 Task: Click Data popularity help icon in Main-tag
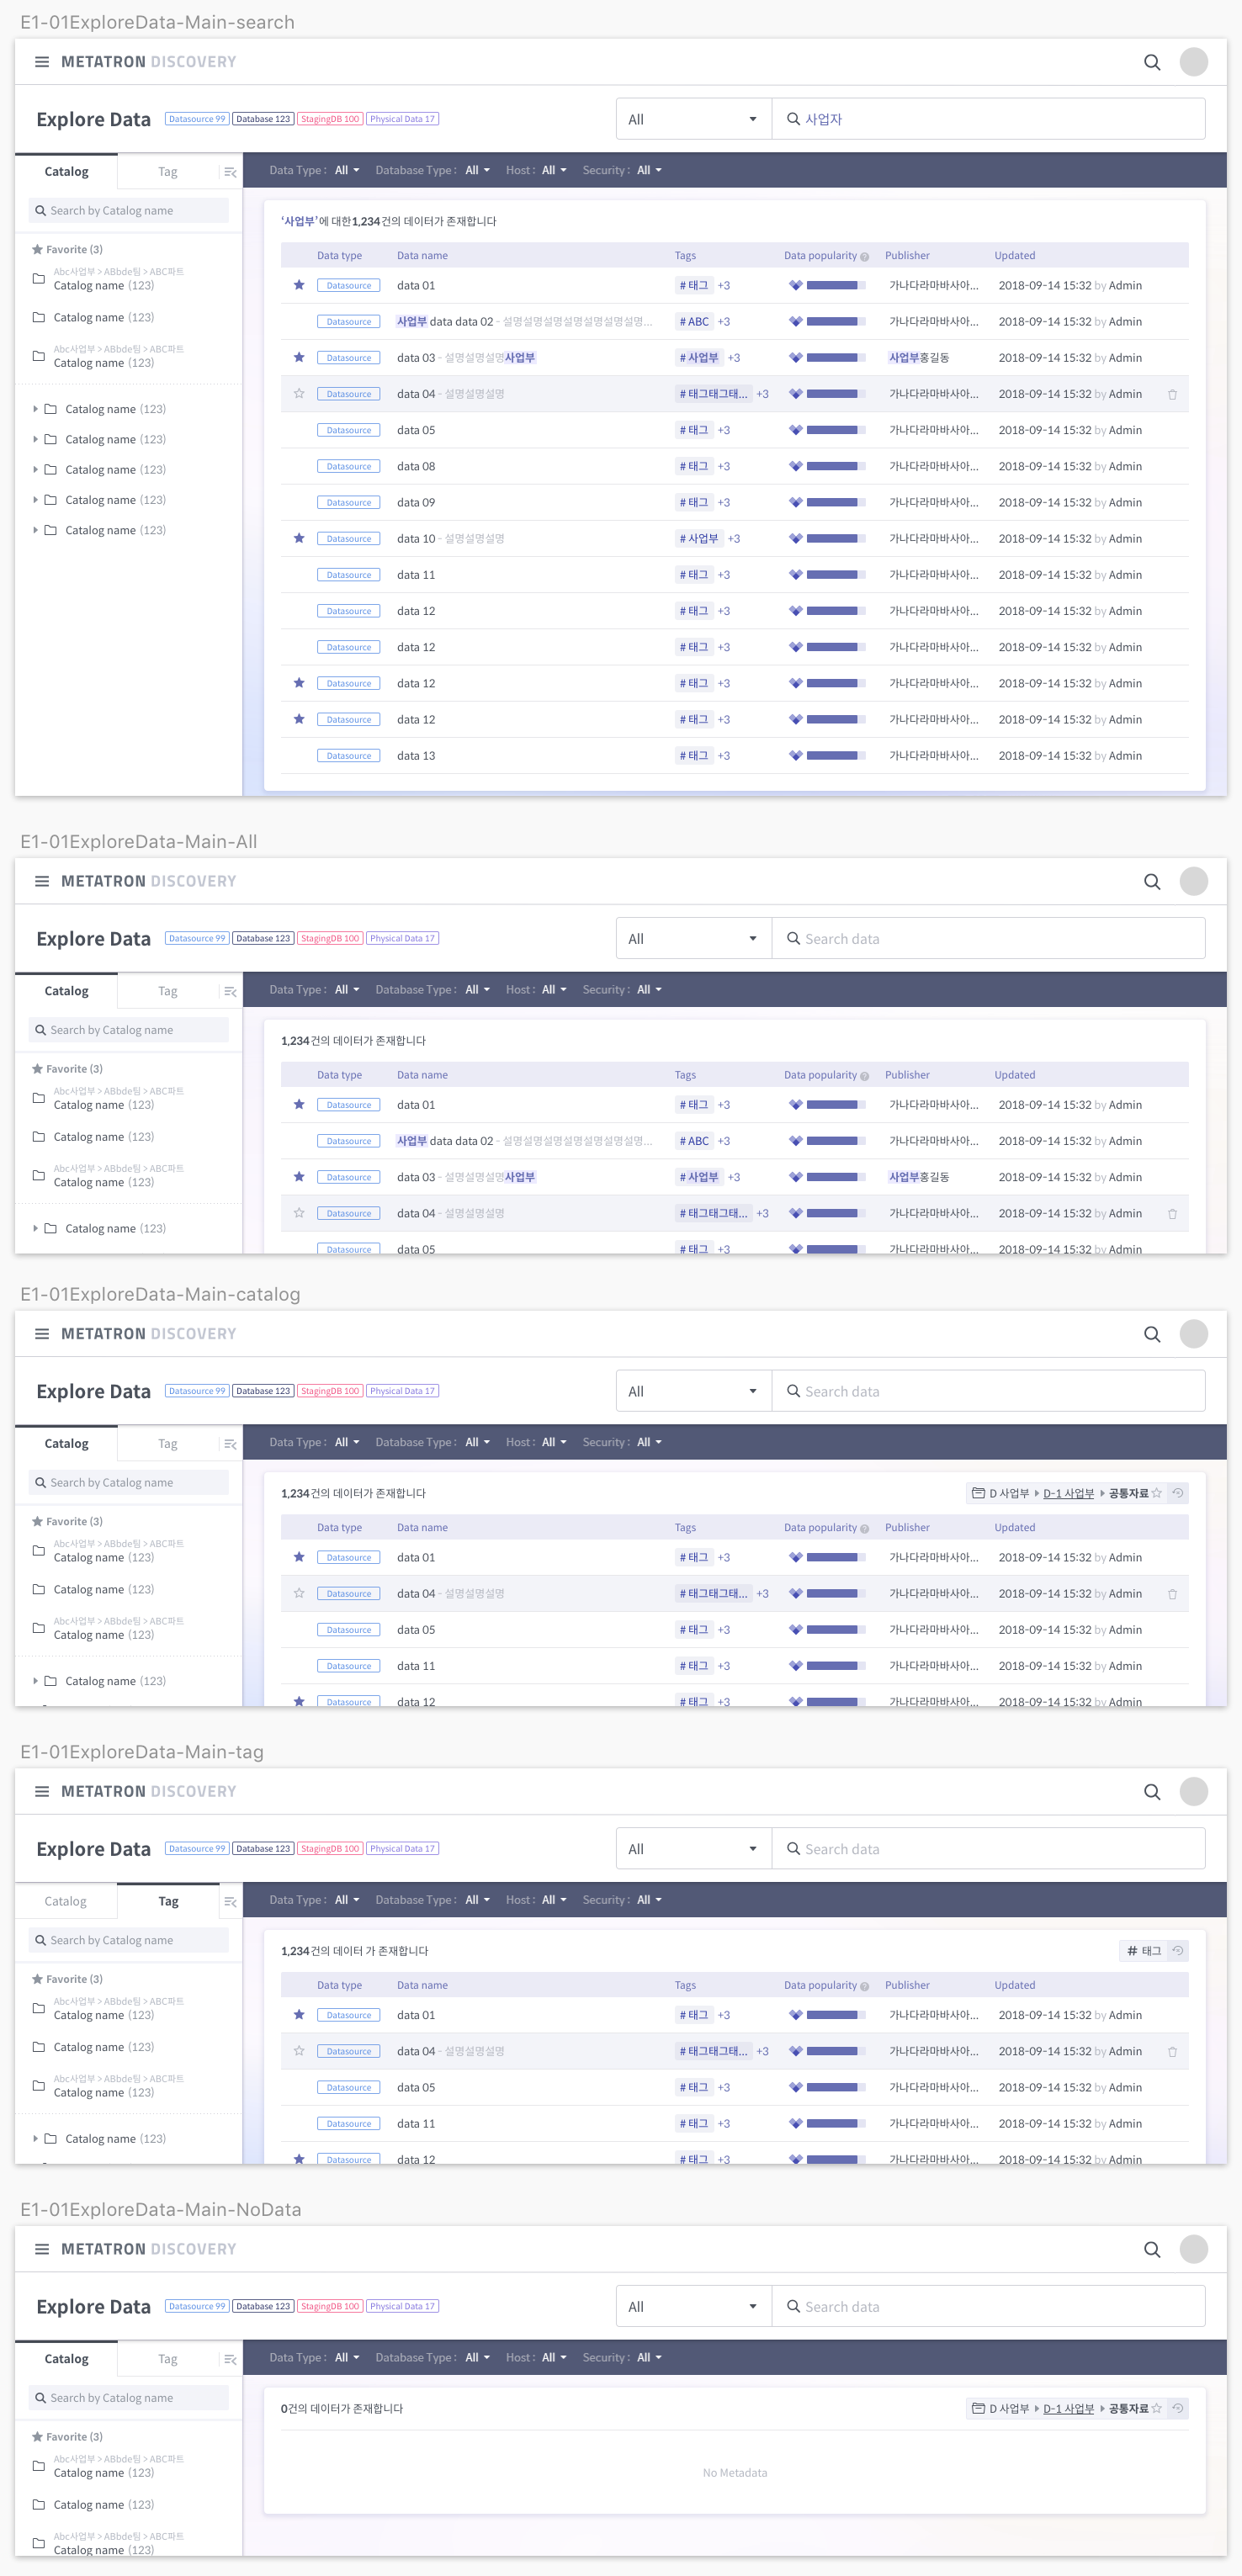coord(864,1986)
